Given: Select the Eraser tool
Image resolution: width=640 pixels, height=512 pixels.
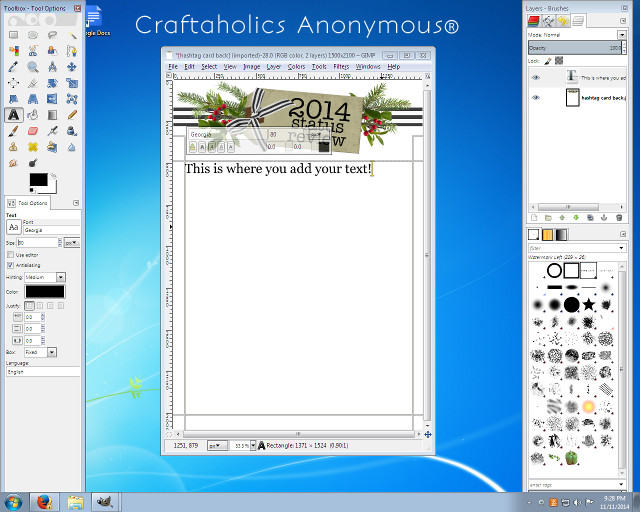Looking at the screenshot, I should 33,131.
